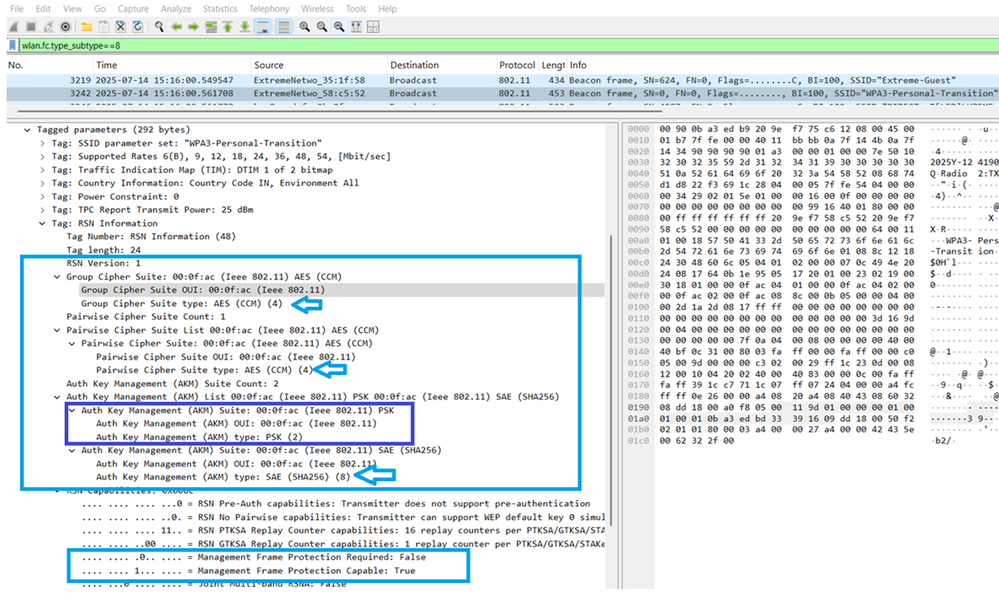This screenshot has width=999, height=600.
Task: Open the Analyze menu
Action: (x=176, y=9)
